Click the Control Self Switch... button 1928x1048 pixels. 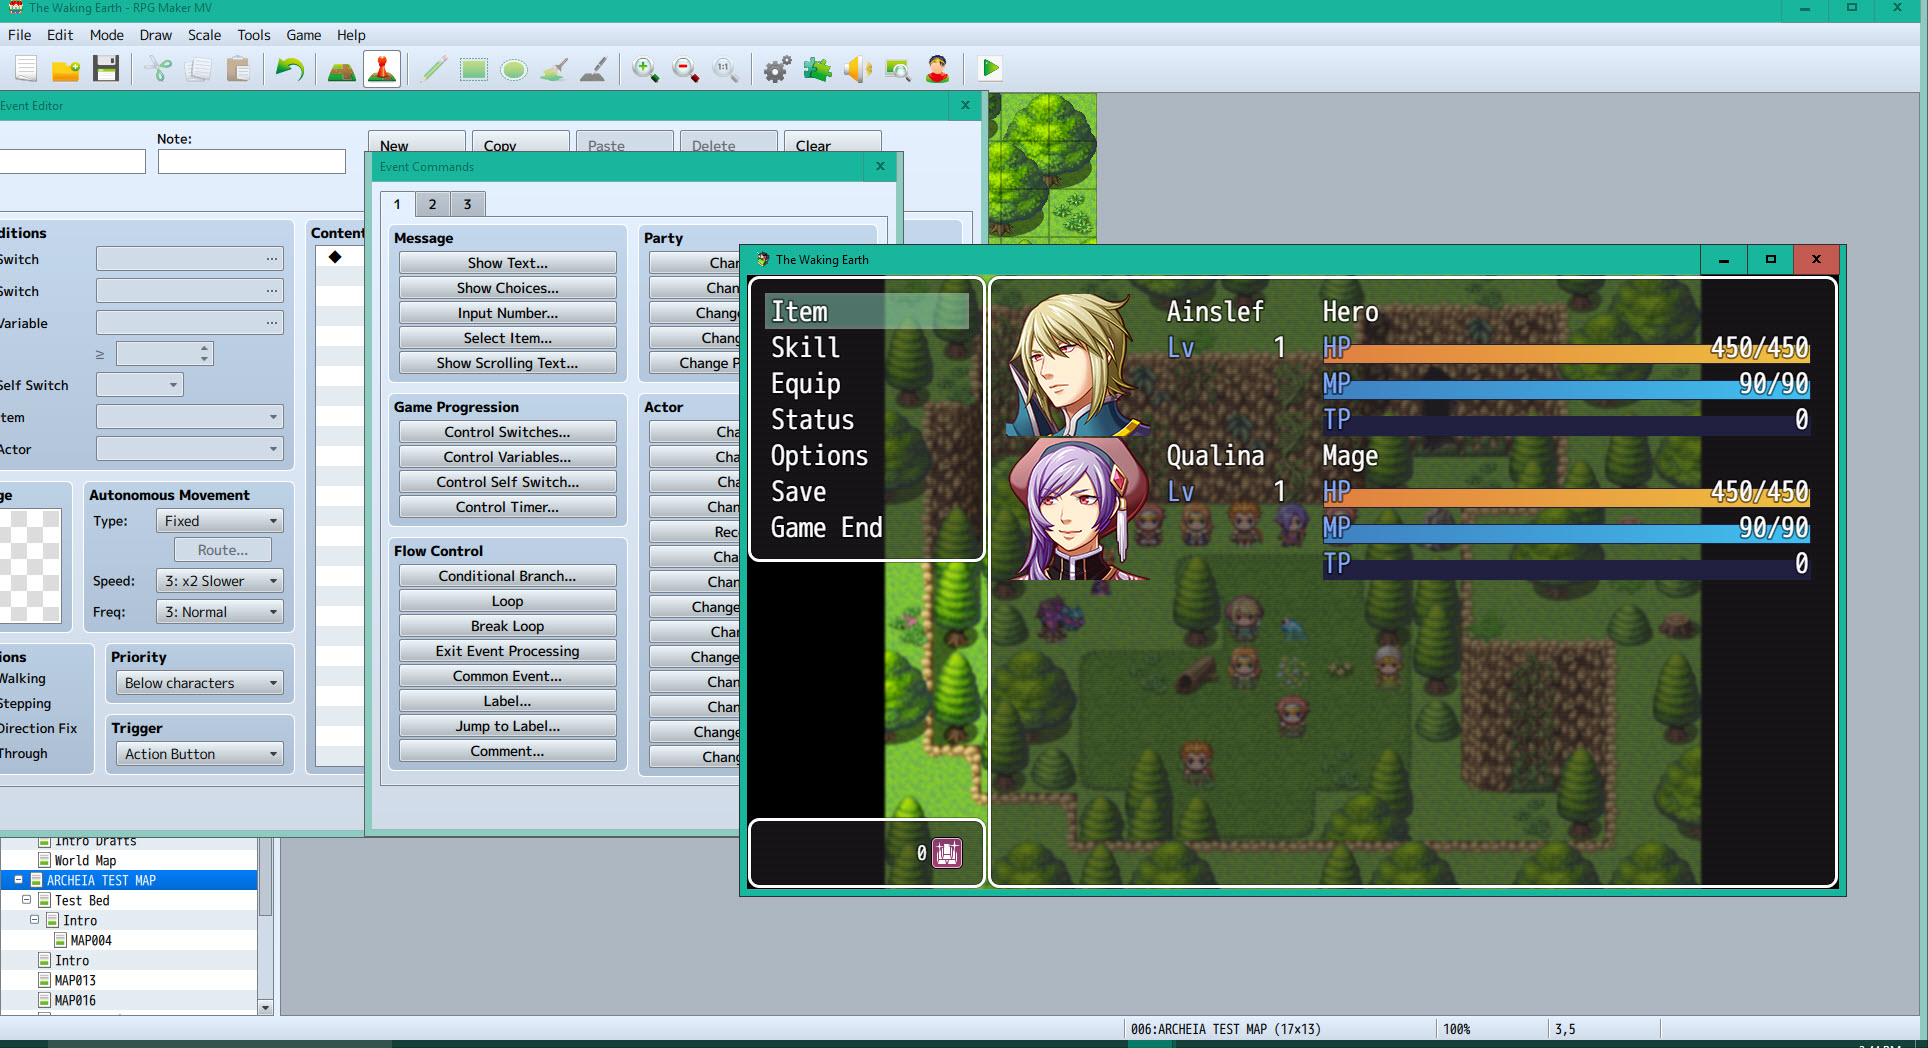pos(508,482)
